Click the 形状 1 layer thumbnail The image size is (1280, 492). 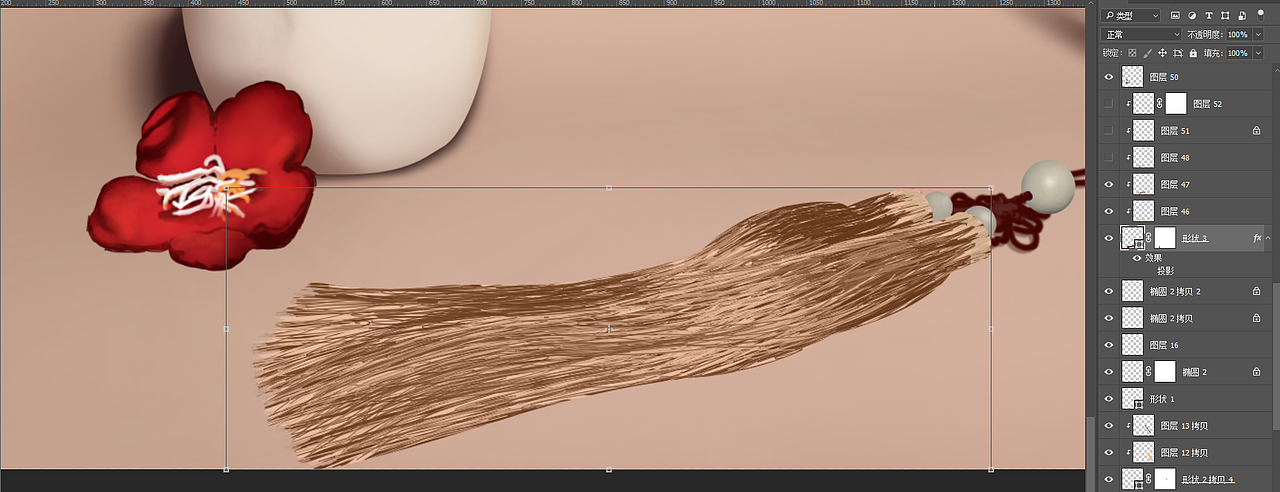[x=1132, y=399]
